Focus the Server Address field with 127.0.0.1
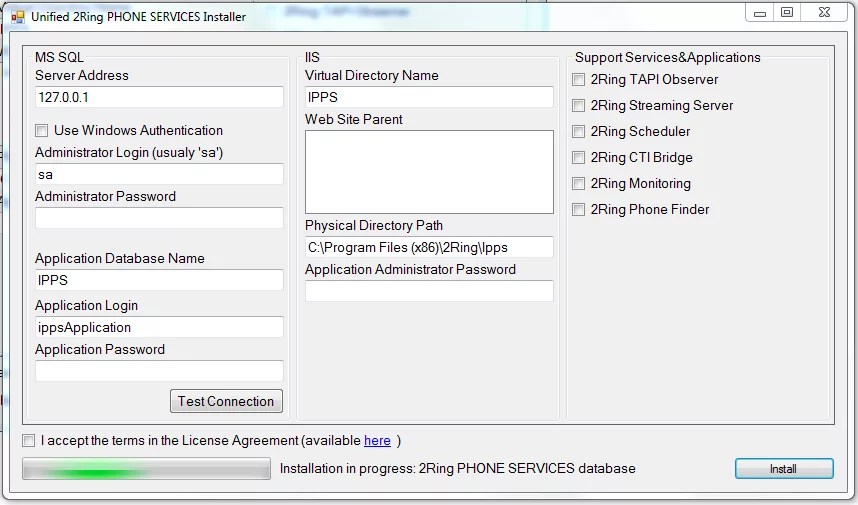The width and height of the screenshot is (858, 505). pyautogui.click(x=159, y=97)
